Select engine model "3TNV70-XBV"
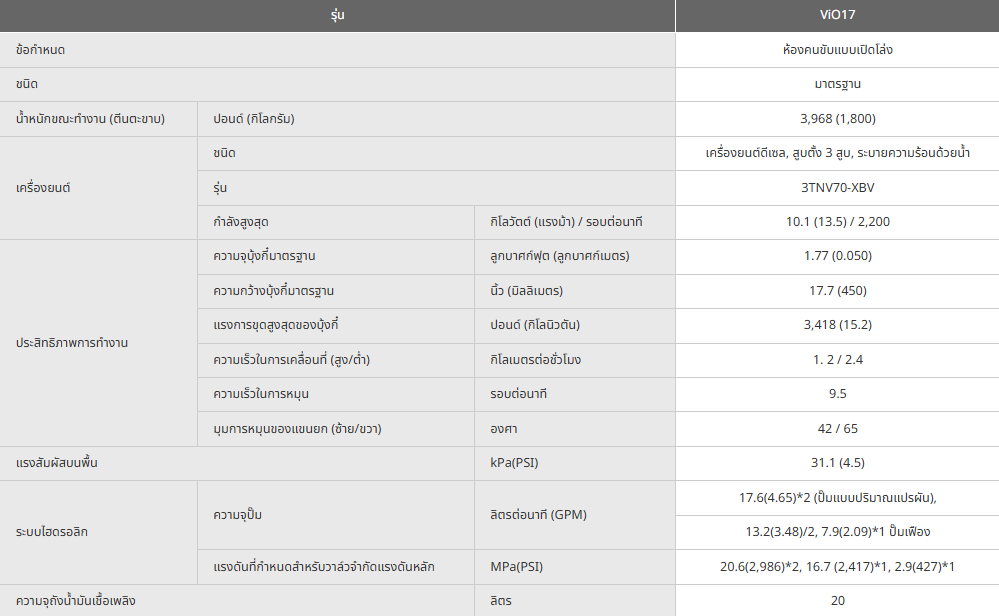This screenshot has width=999, height=616. coord(837,187)
